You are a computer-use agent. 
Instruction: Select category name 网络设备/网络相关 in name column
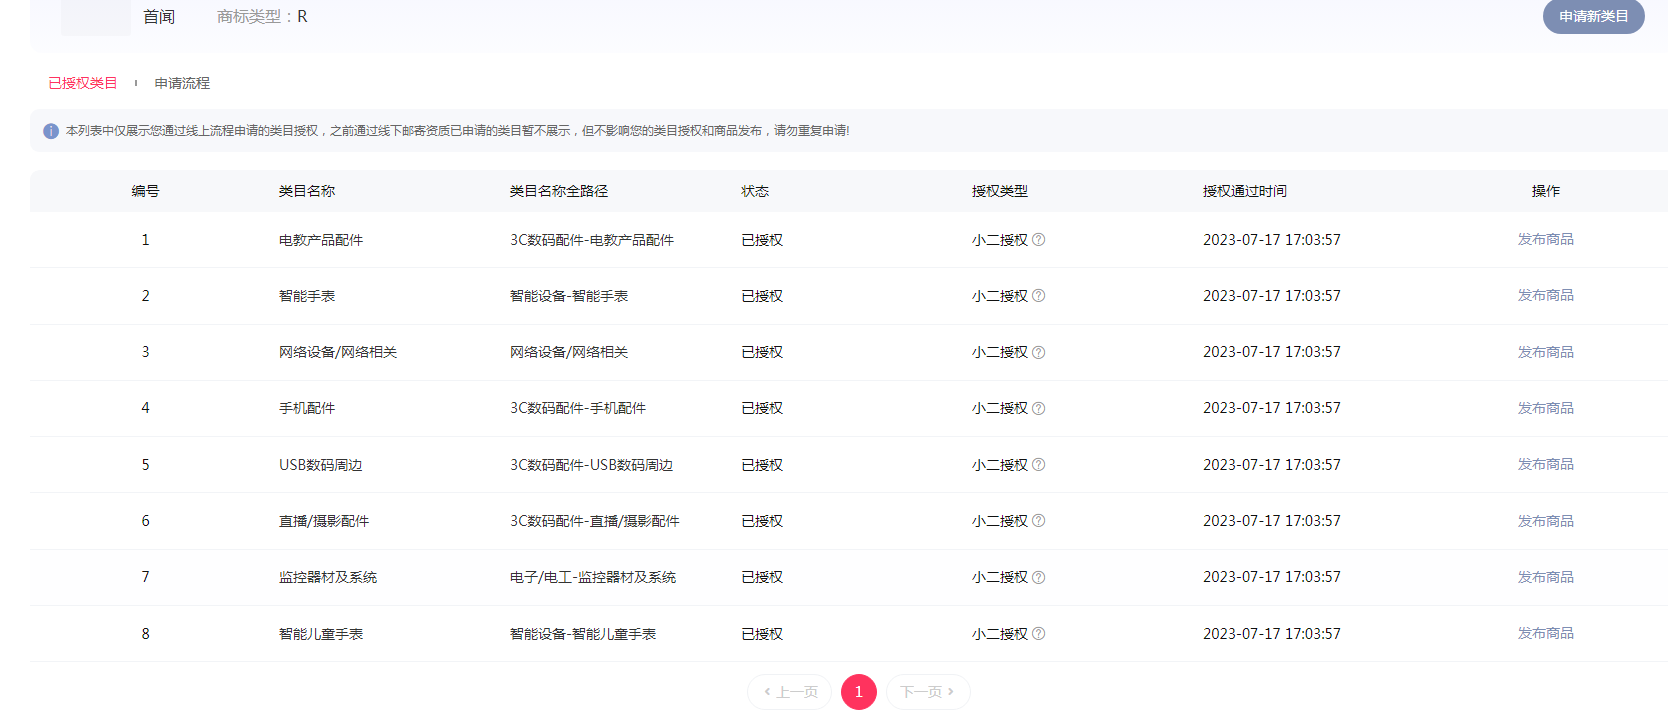coord(338,352)
